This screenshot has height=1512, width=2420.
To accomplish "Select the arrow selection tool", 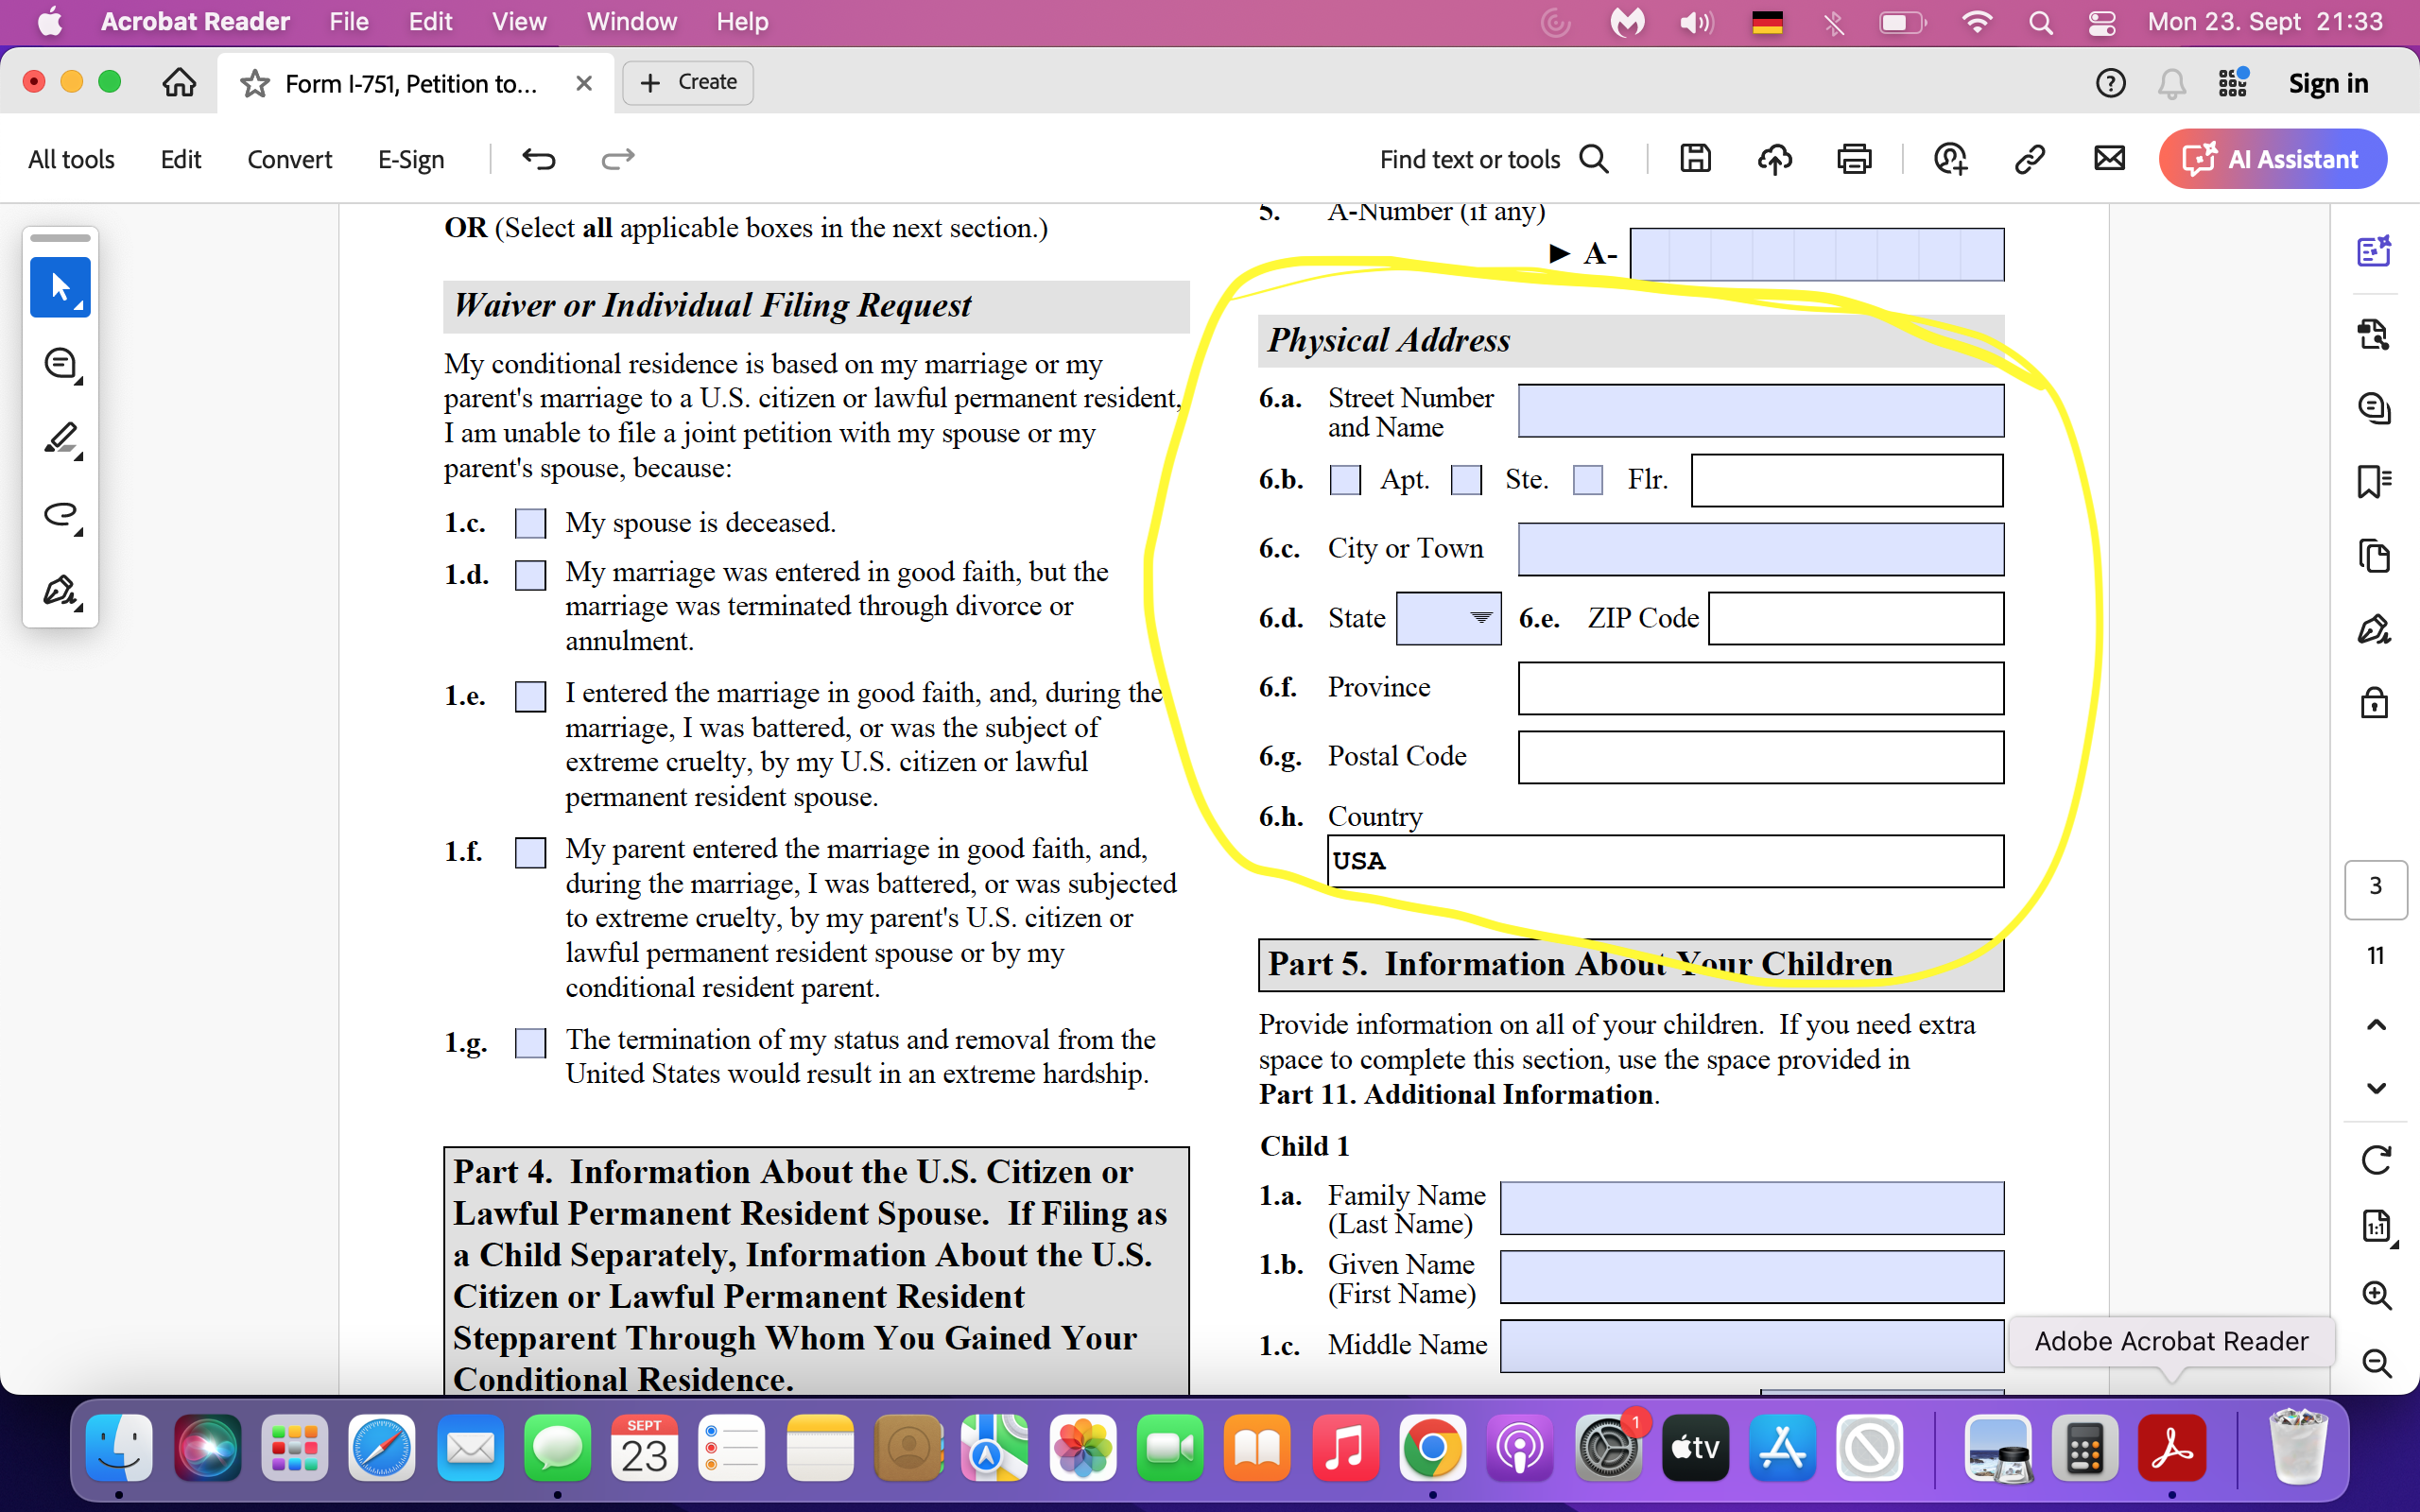I will coord(60,287).
